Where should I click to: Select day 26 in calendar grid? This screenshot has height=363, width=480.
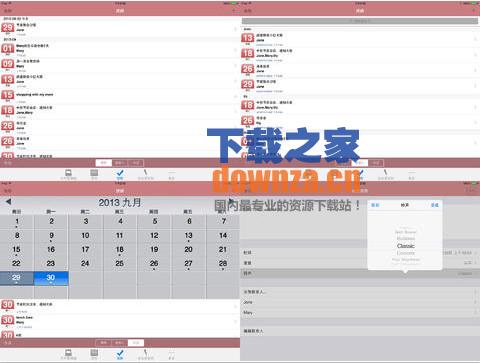click(x=154, y=264)
